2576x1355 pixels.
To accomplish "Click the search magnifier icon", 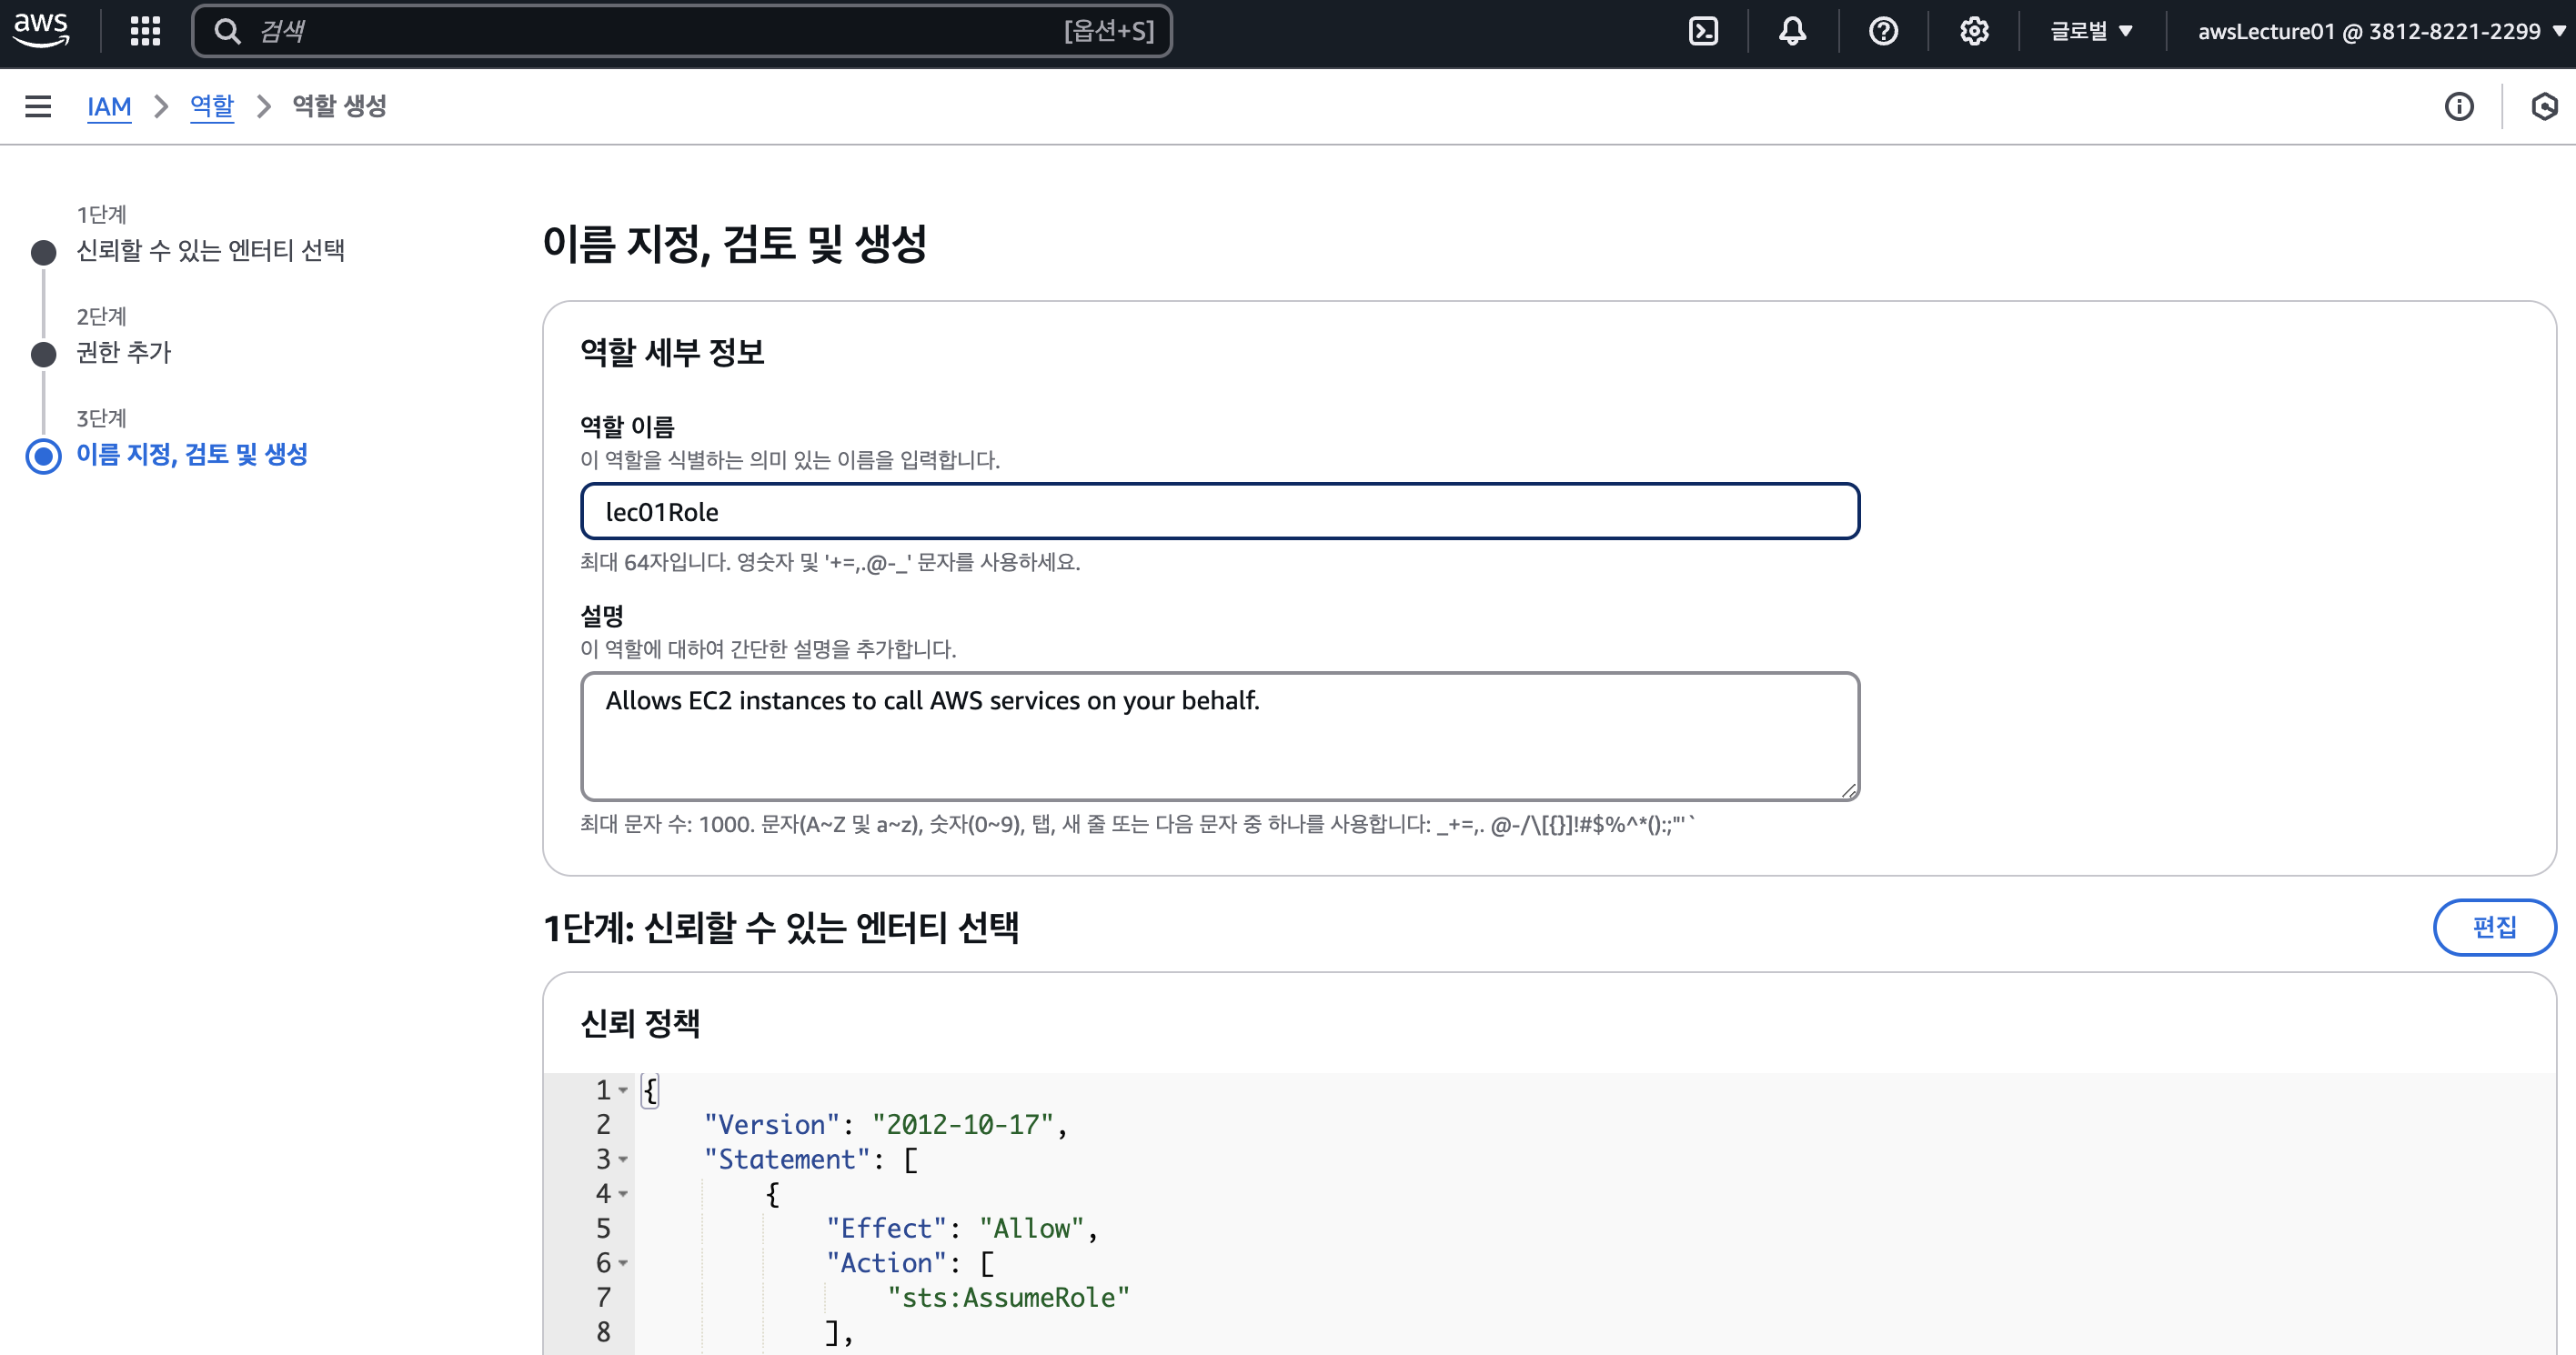I will pyautogui.click(x=228, y=32).
